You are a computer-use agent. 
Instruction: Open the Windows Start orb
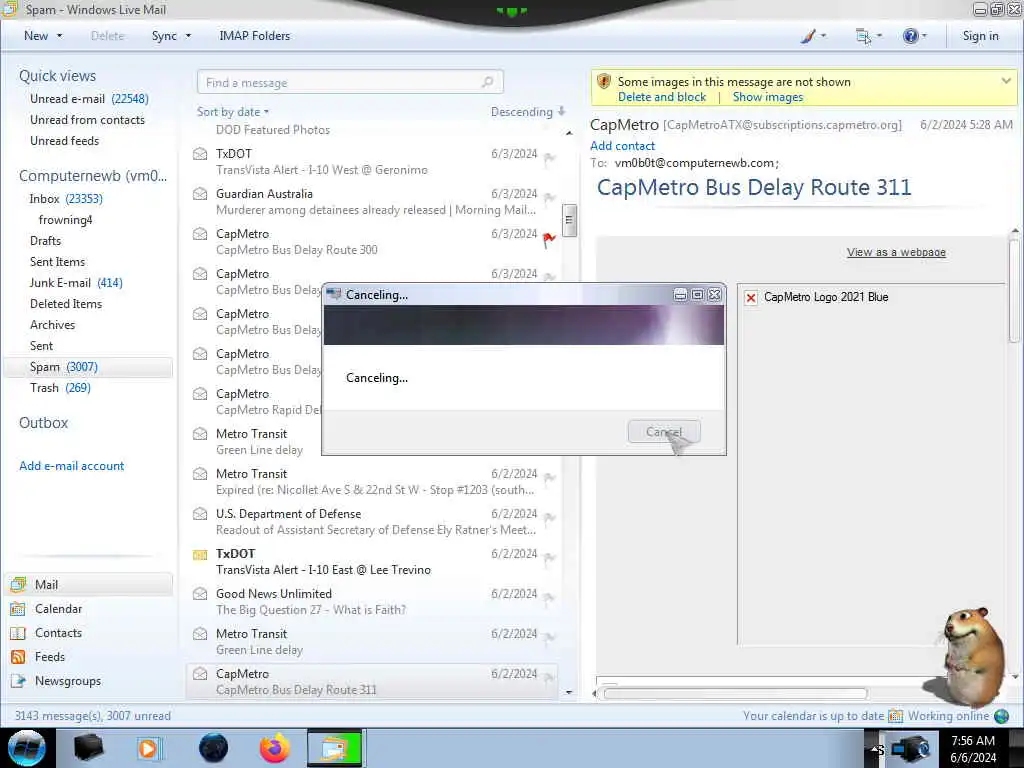[27, 748]
